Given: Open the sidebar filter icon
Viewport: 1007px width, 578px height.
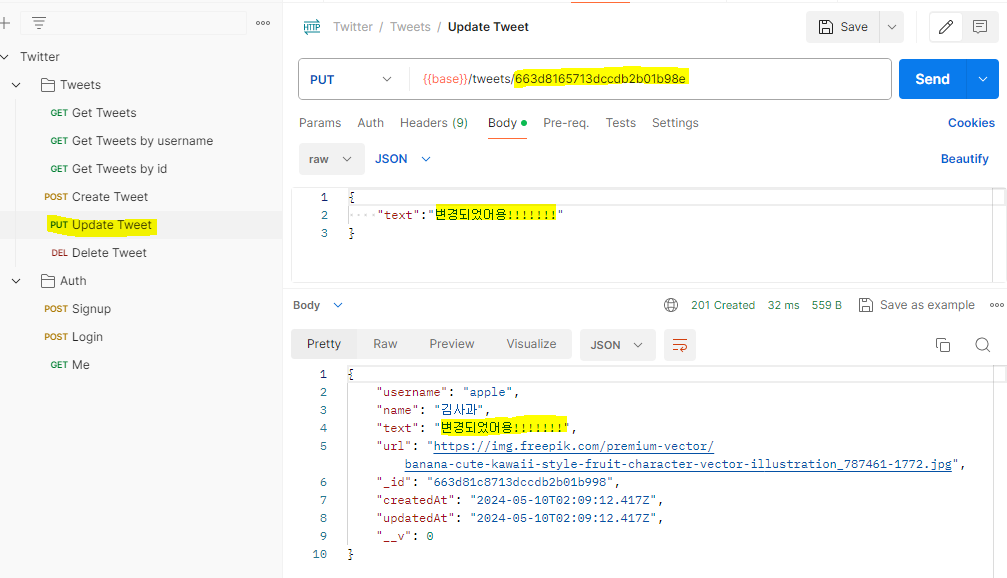Looking at the screenshot, I should [39, 23].
